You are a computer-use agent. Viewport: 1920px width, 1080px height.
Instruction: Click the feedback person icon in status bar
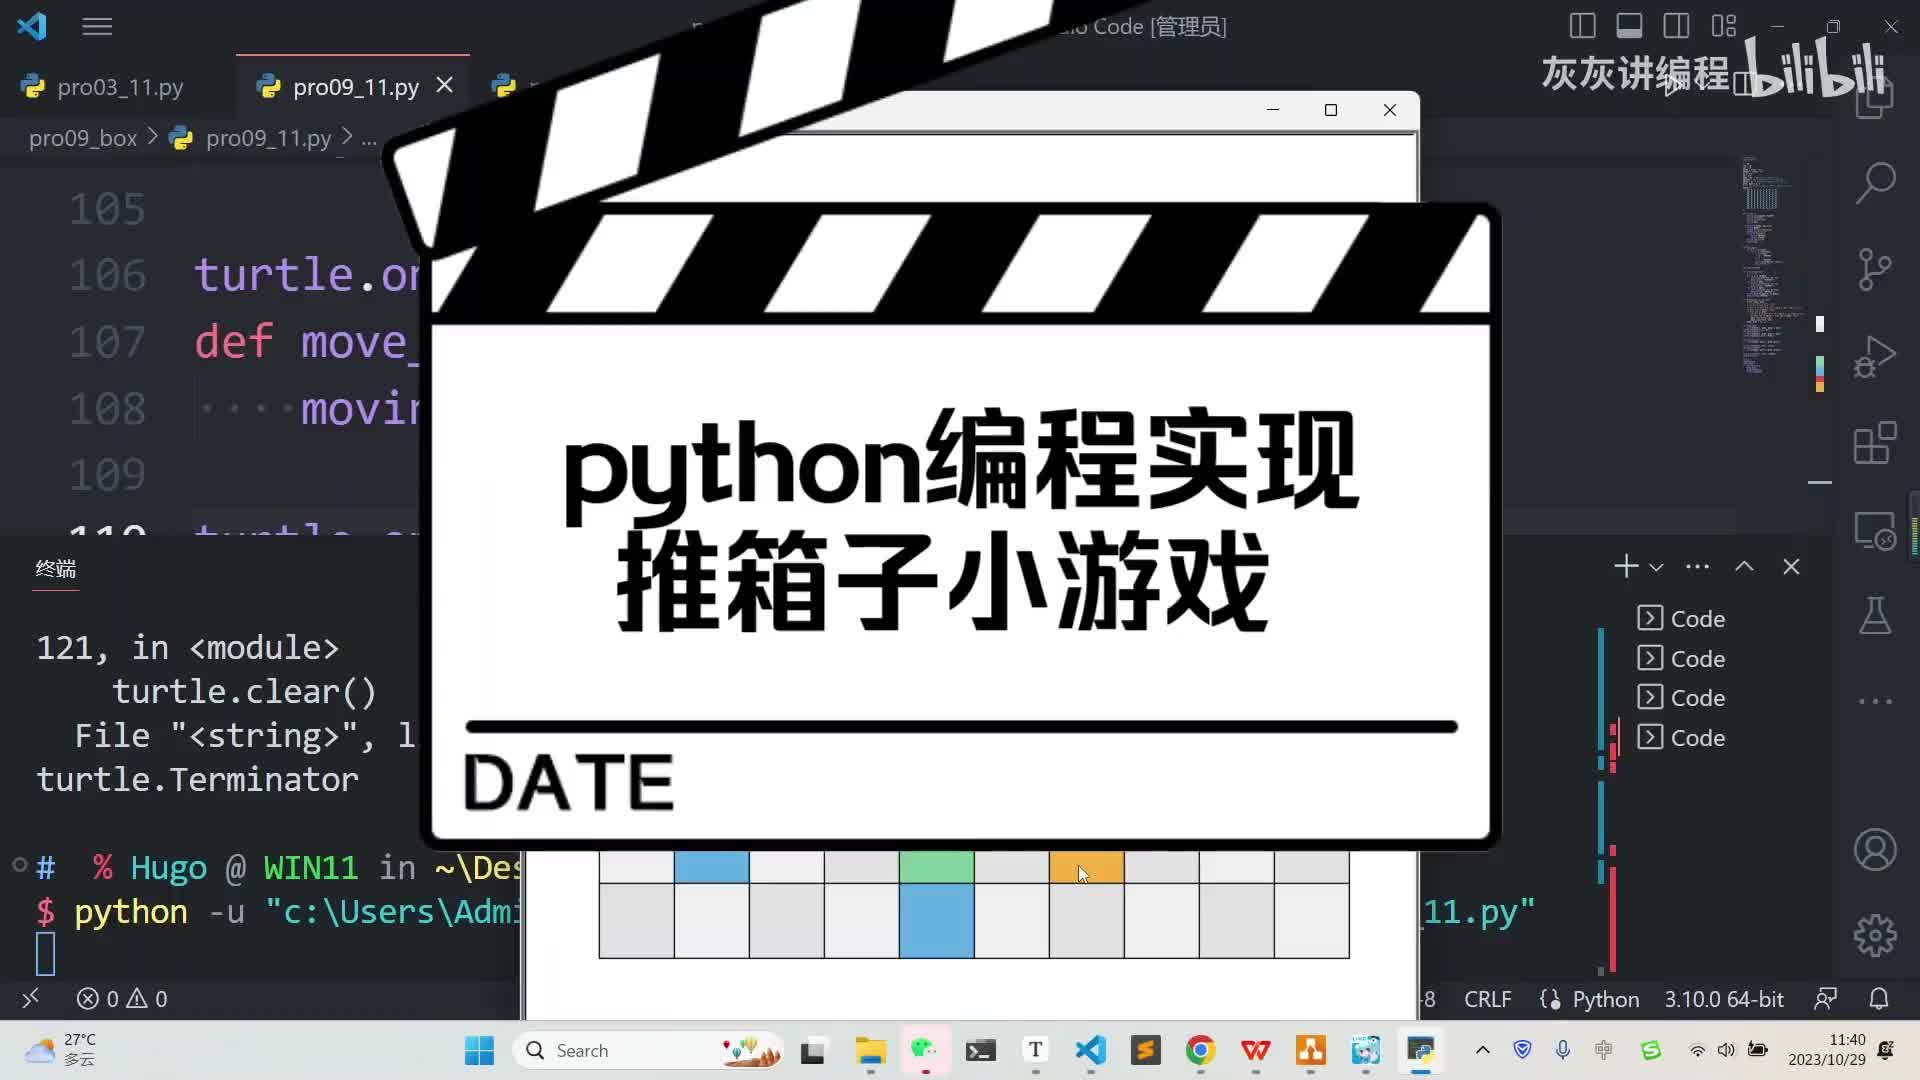click(1826, 998)
